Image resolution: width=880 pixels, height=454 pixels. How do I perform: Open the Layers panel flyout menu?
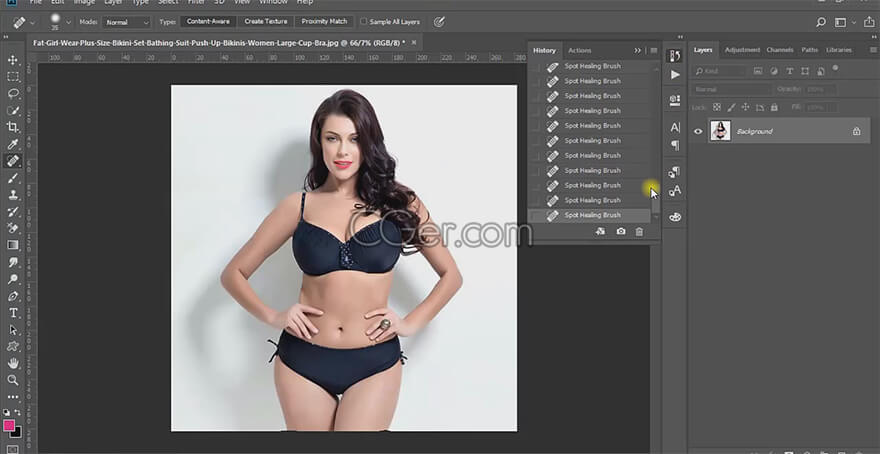873,50
